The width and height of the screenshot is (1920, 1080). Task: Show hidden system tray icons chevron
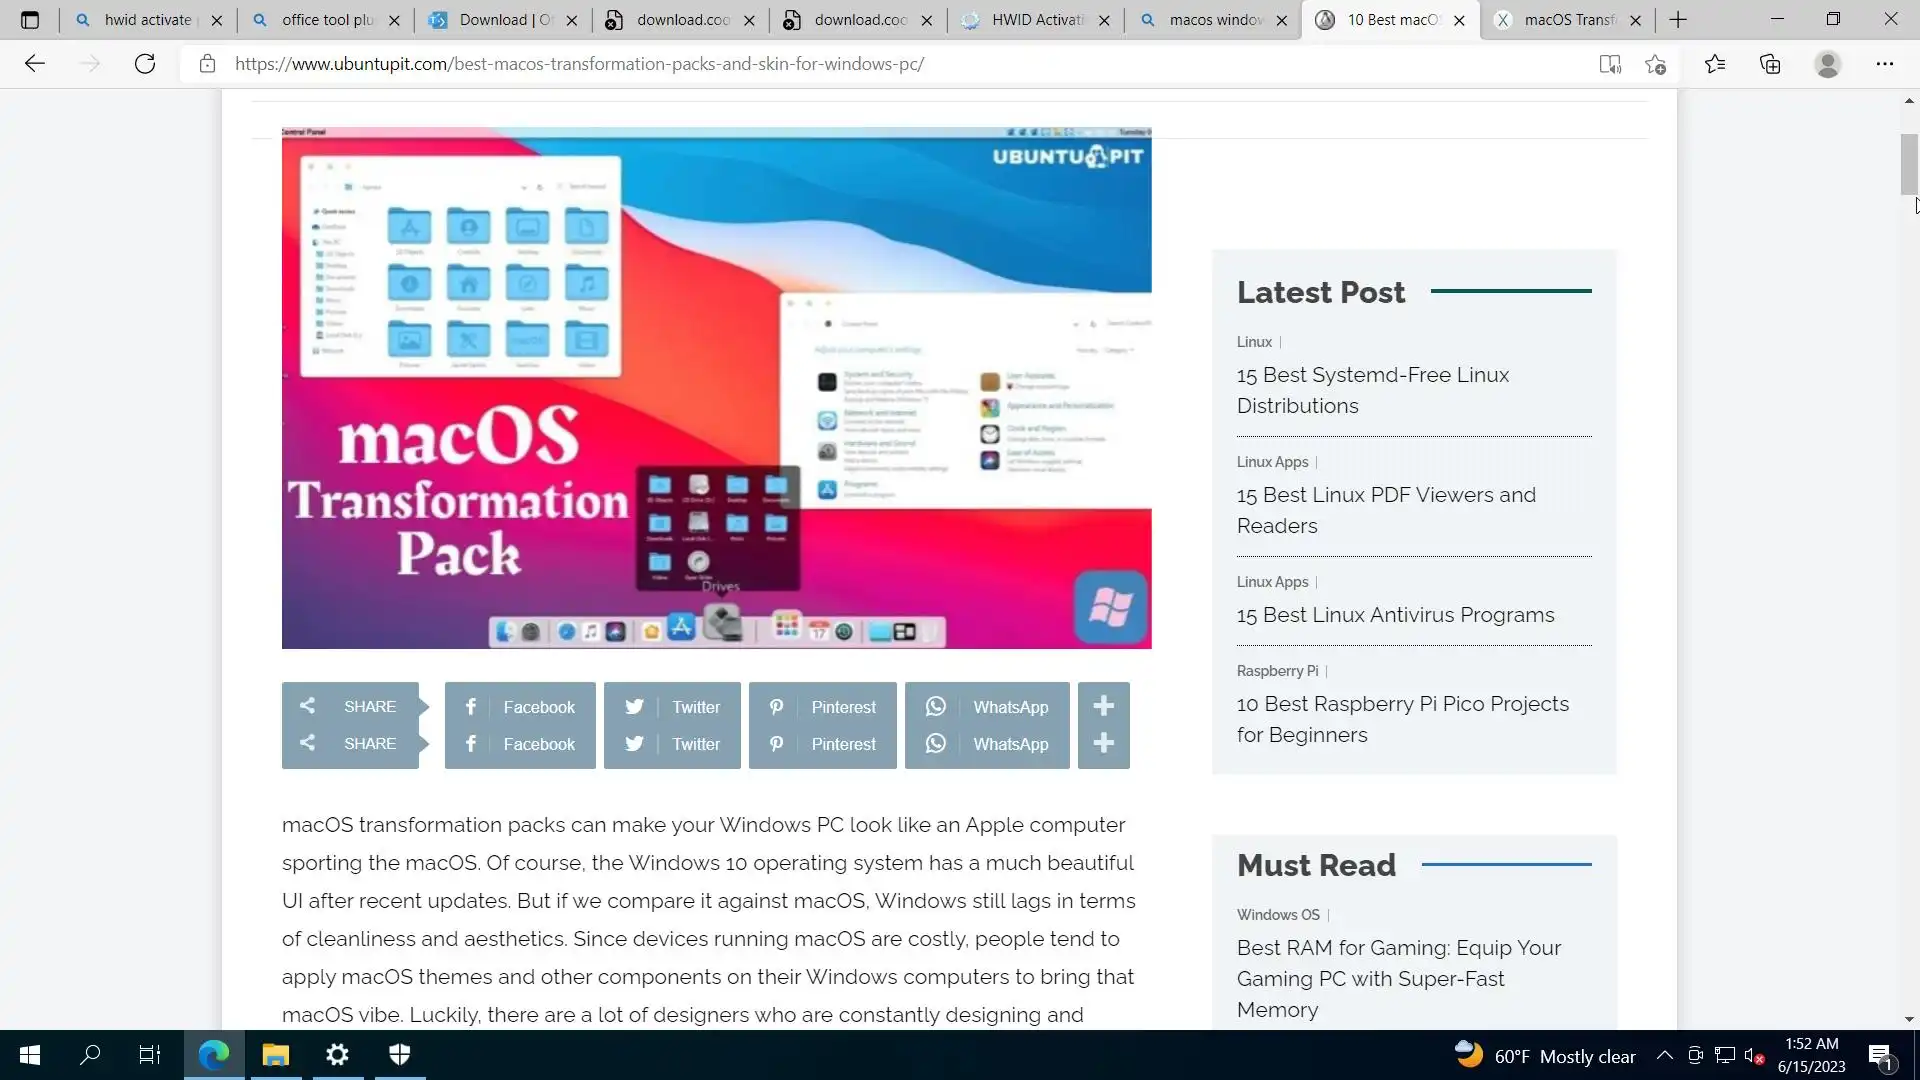[x=1664, y=1056]
